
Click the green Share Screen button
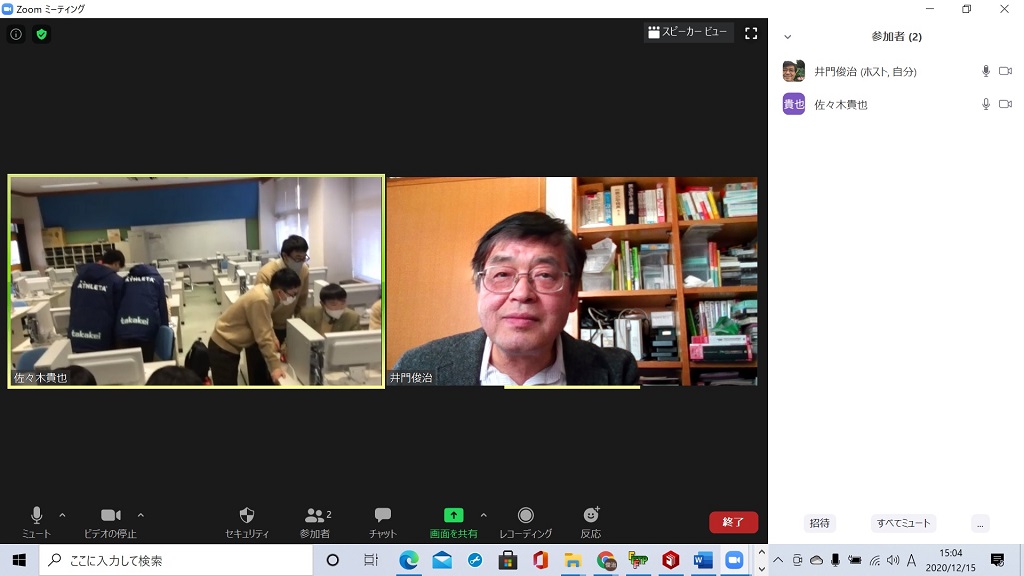click(x=453, y=521)
